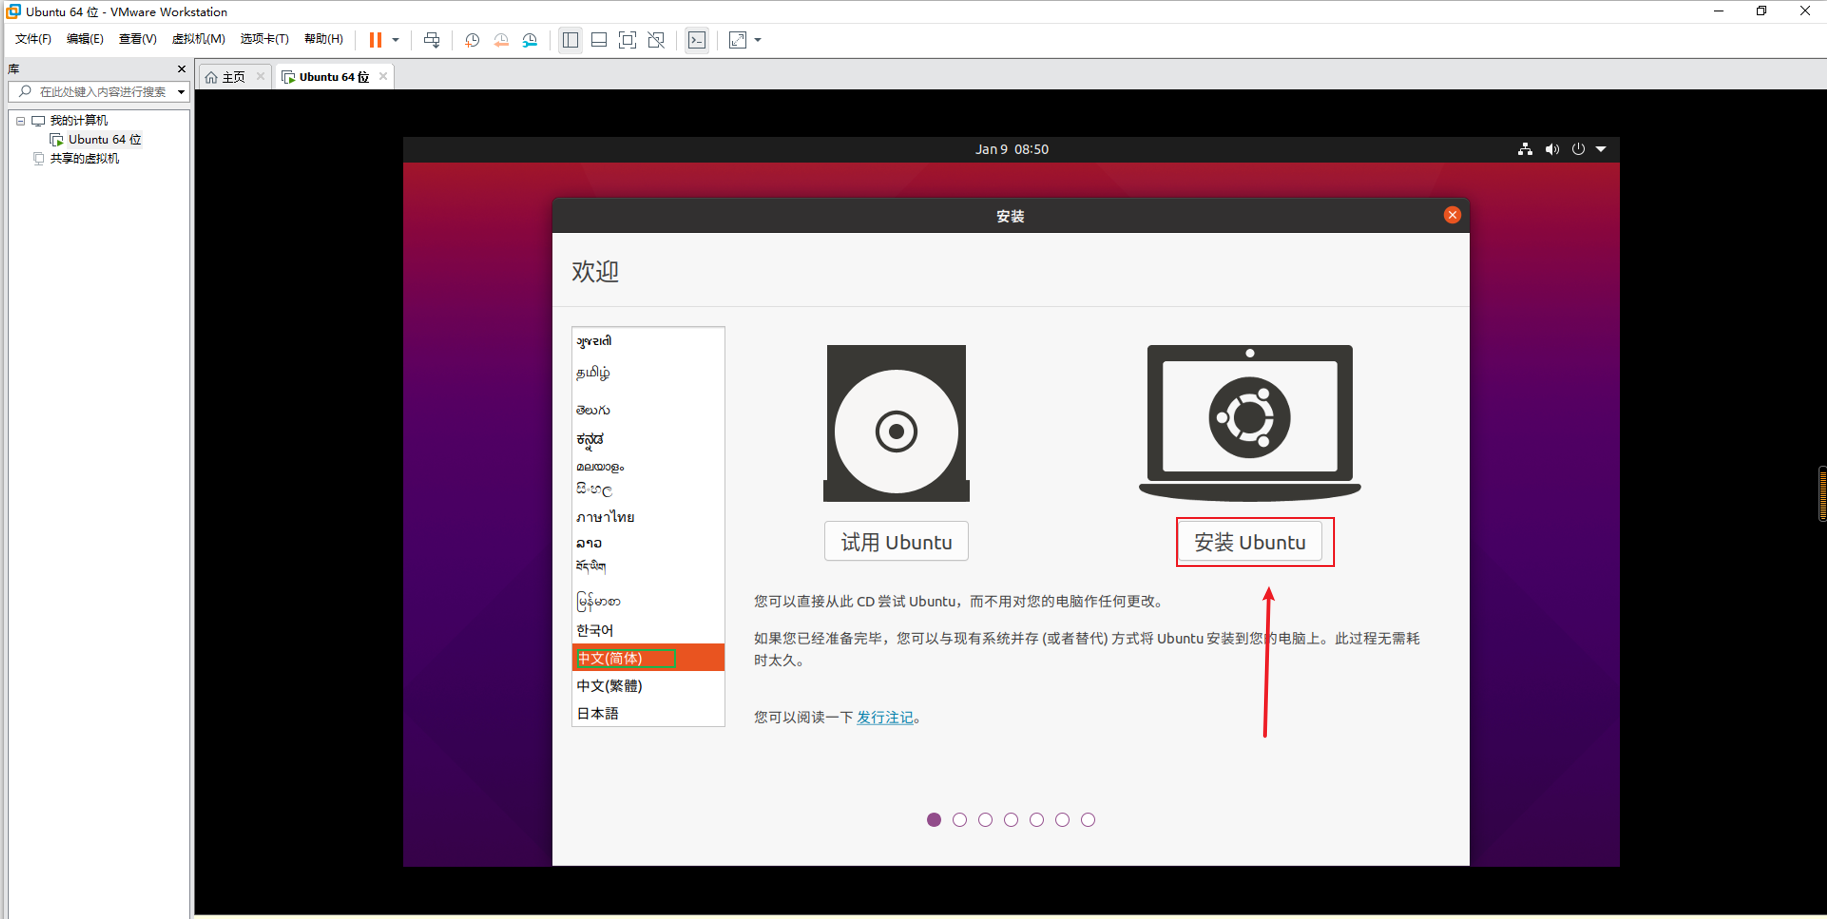Click the CD disc image above 试用 Ubuntu
Screen dimensions: 1827x919
(x=896, y=423)
